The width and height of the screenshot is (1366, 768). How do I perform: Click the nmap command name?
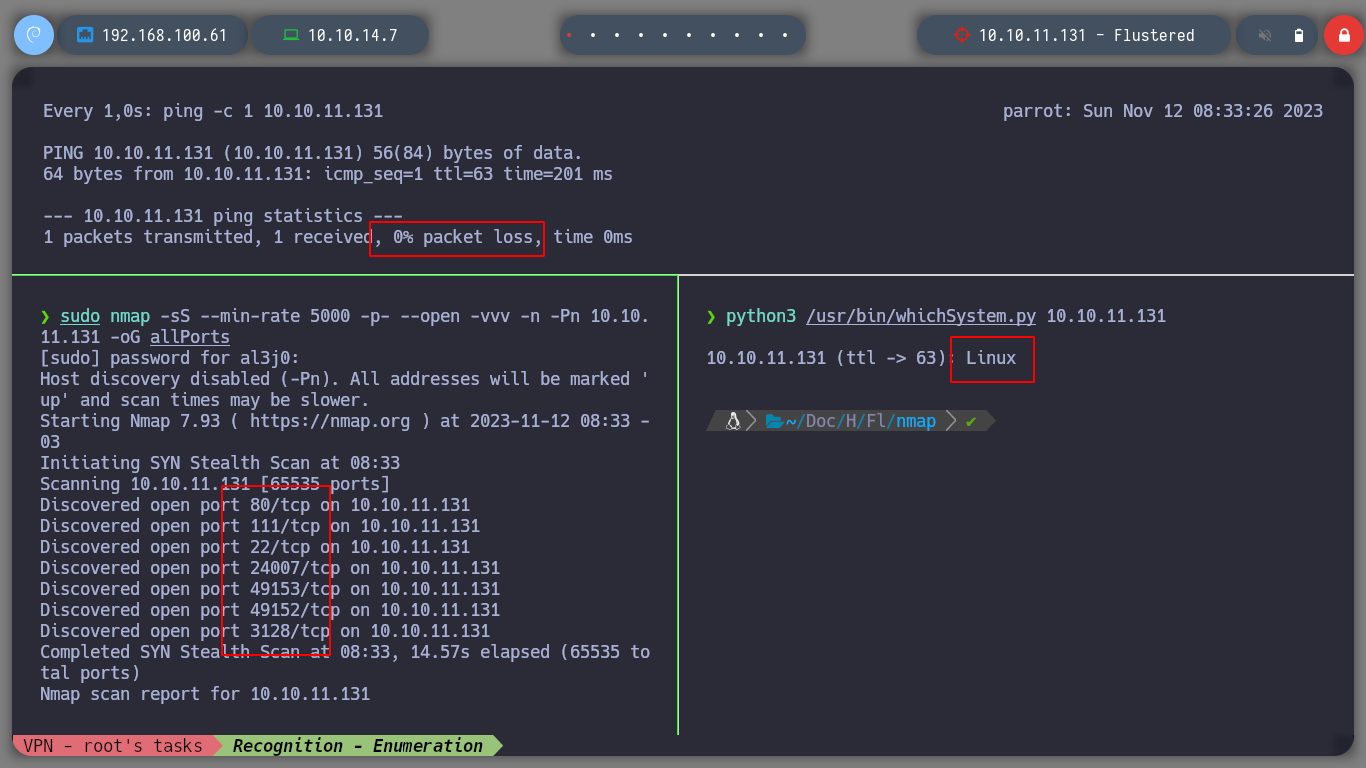(x=130, y=316)
